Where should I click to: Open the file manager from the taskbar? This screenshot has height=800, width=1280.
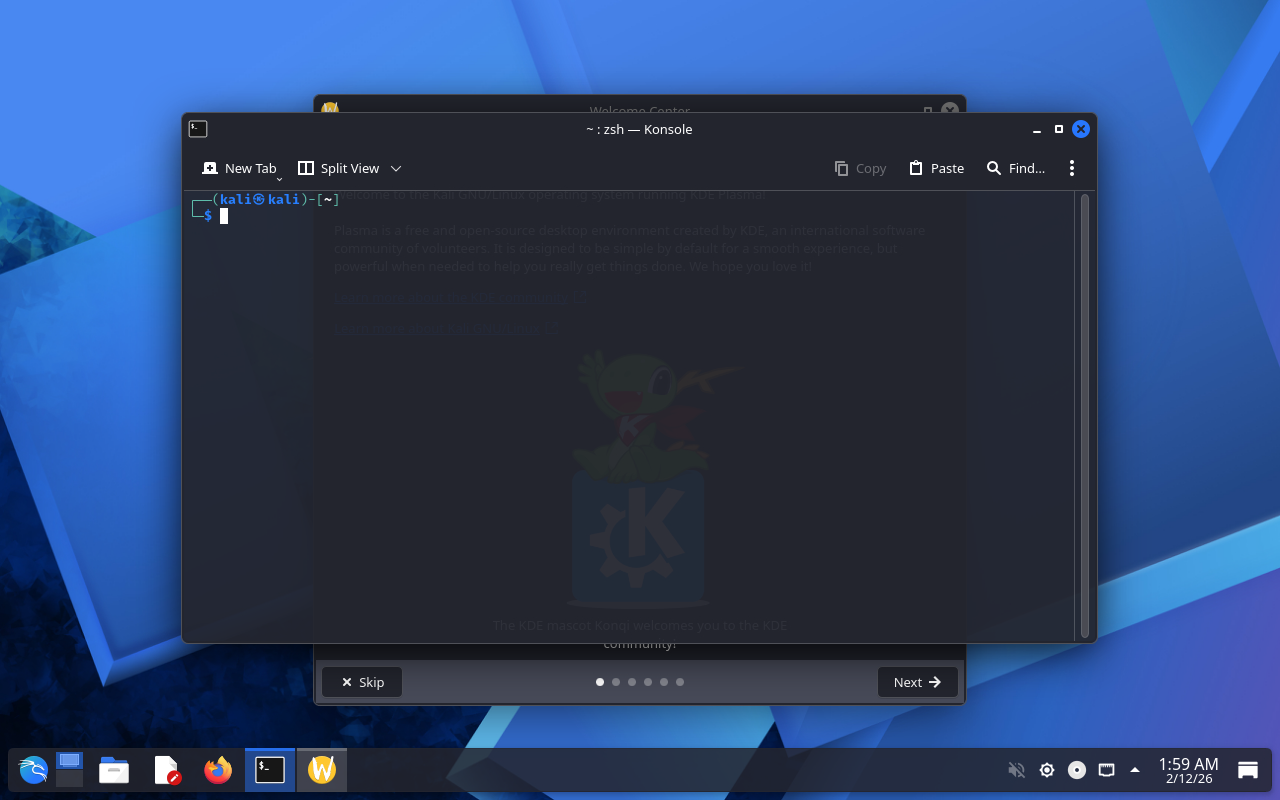click(114, 770)
